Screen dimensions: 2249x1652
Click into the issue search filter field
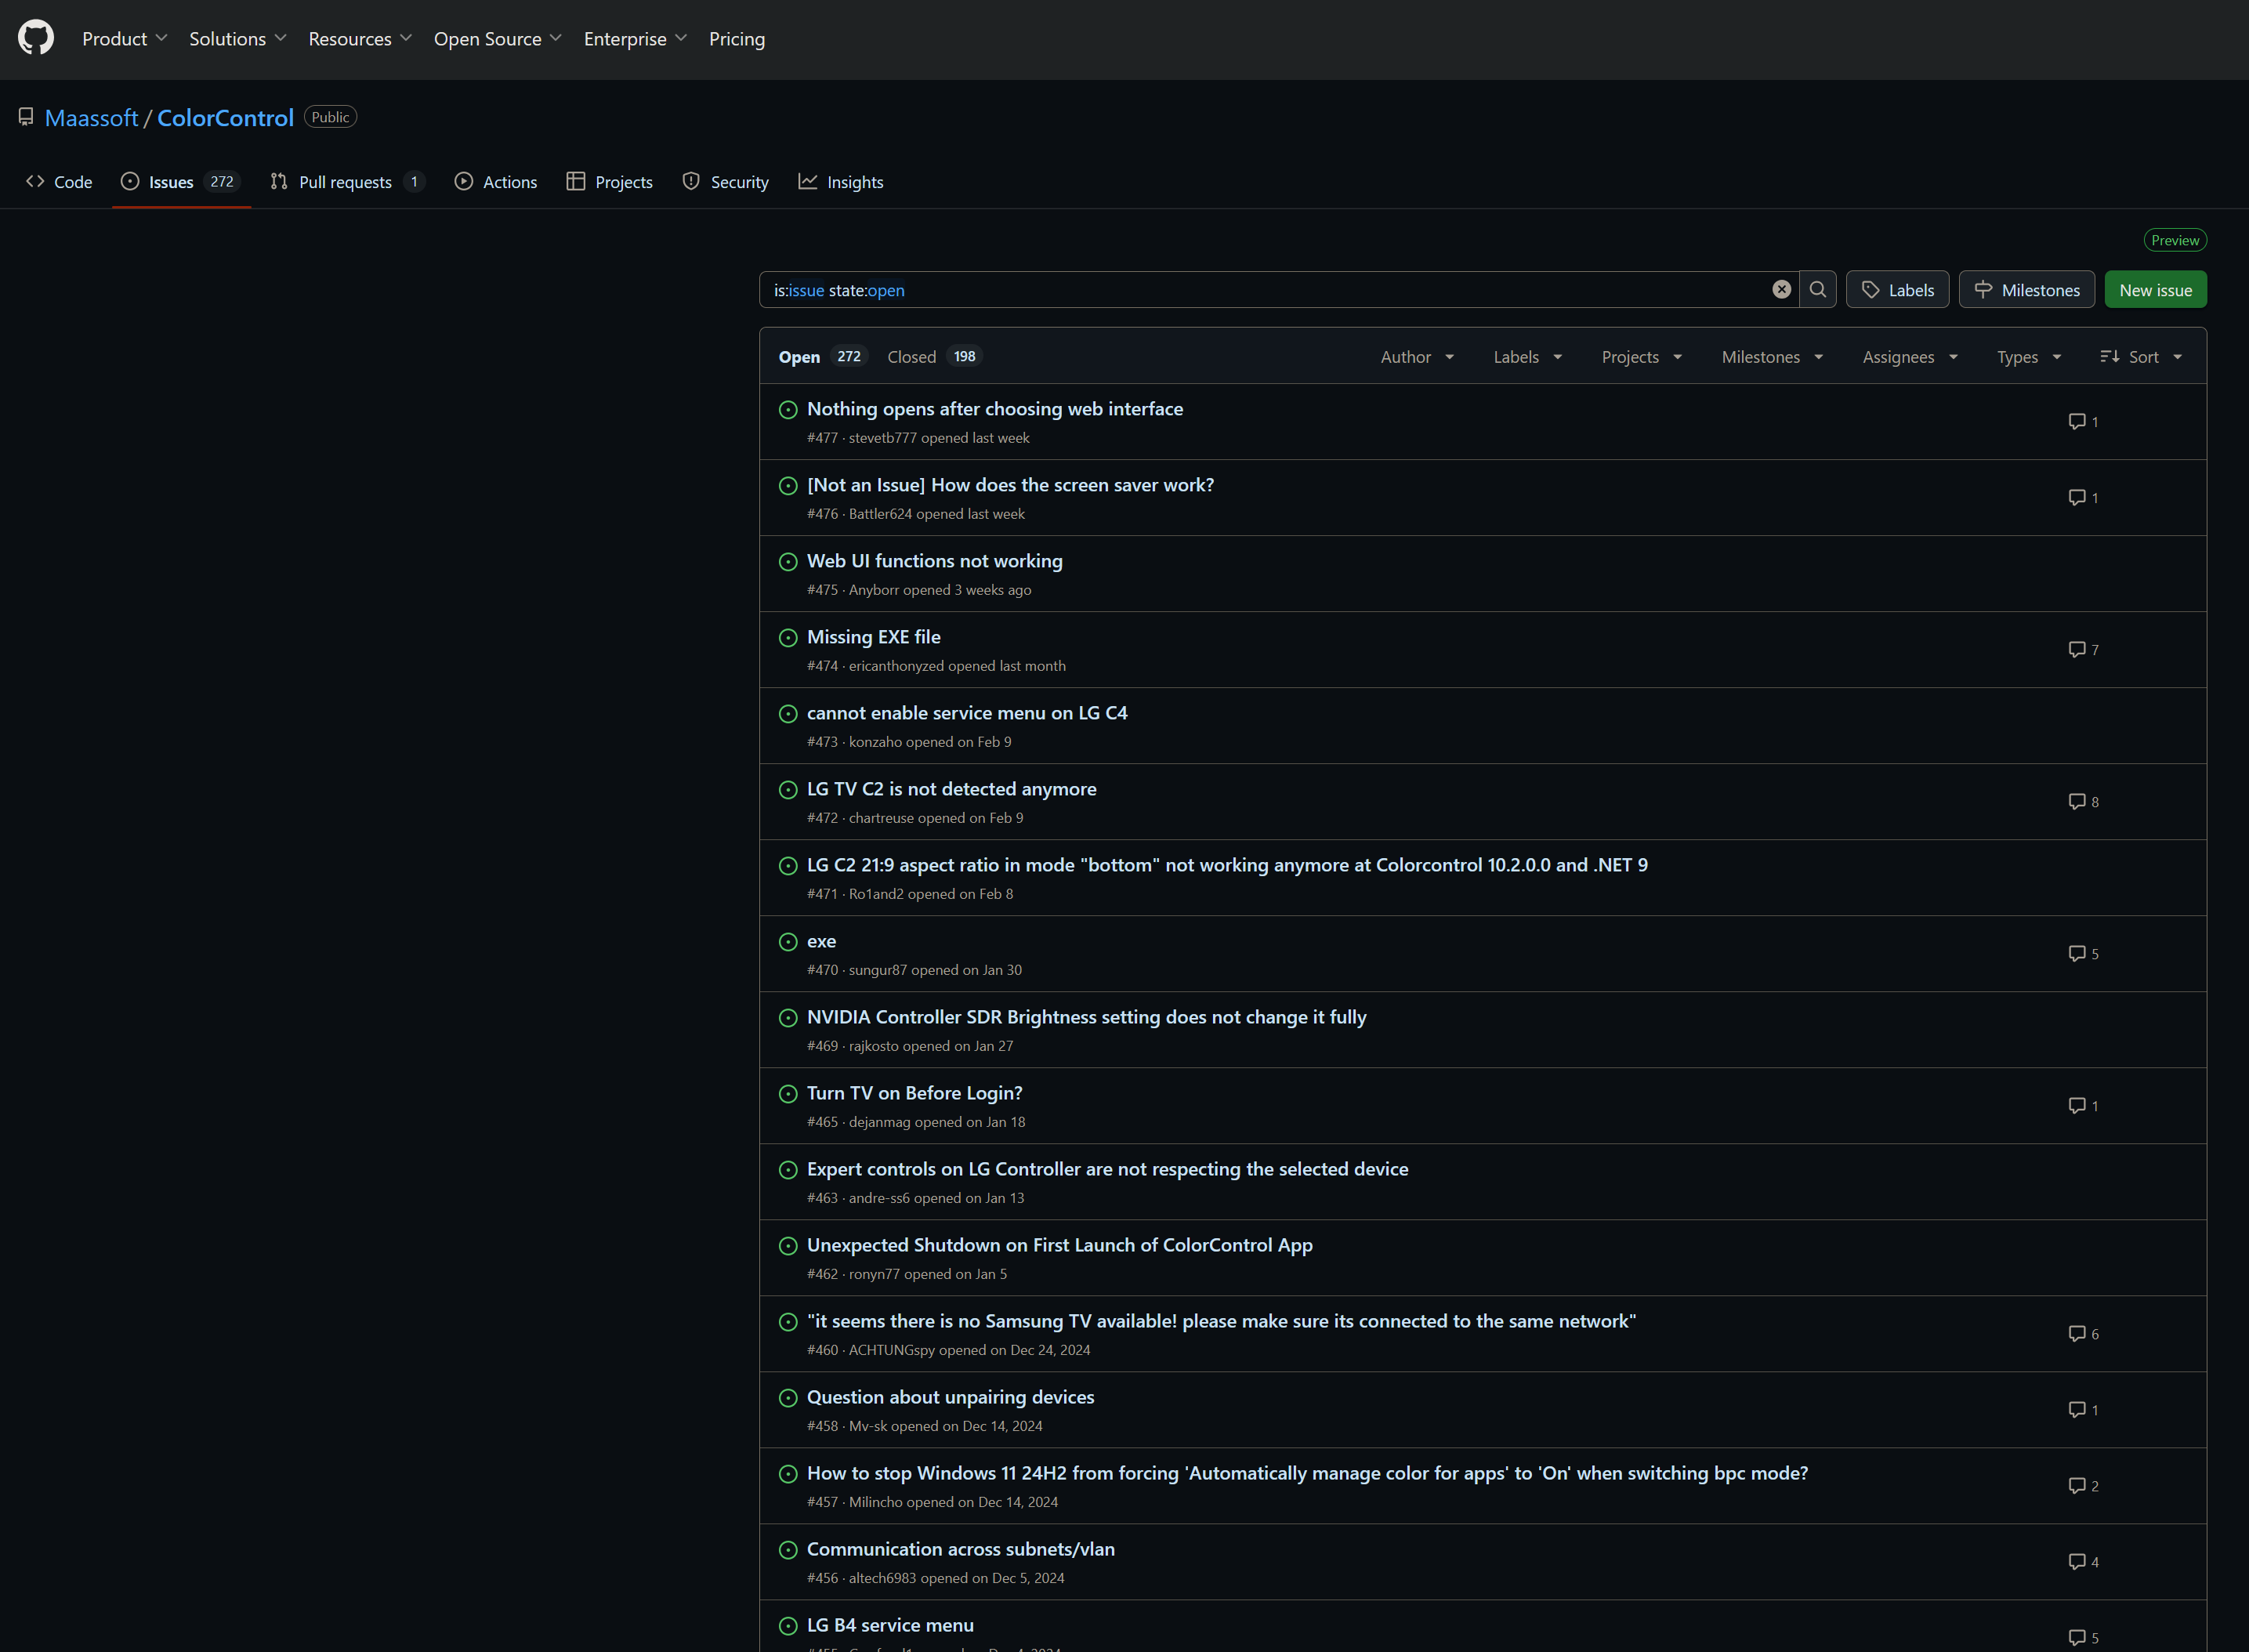[1265, 290]
